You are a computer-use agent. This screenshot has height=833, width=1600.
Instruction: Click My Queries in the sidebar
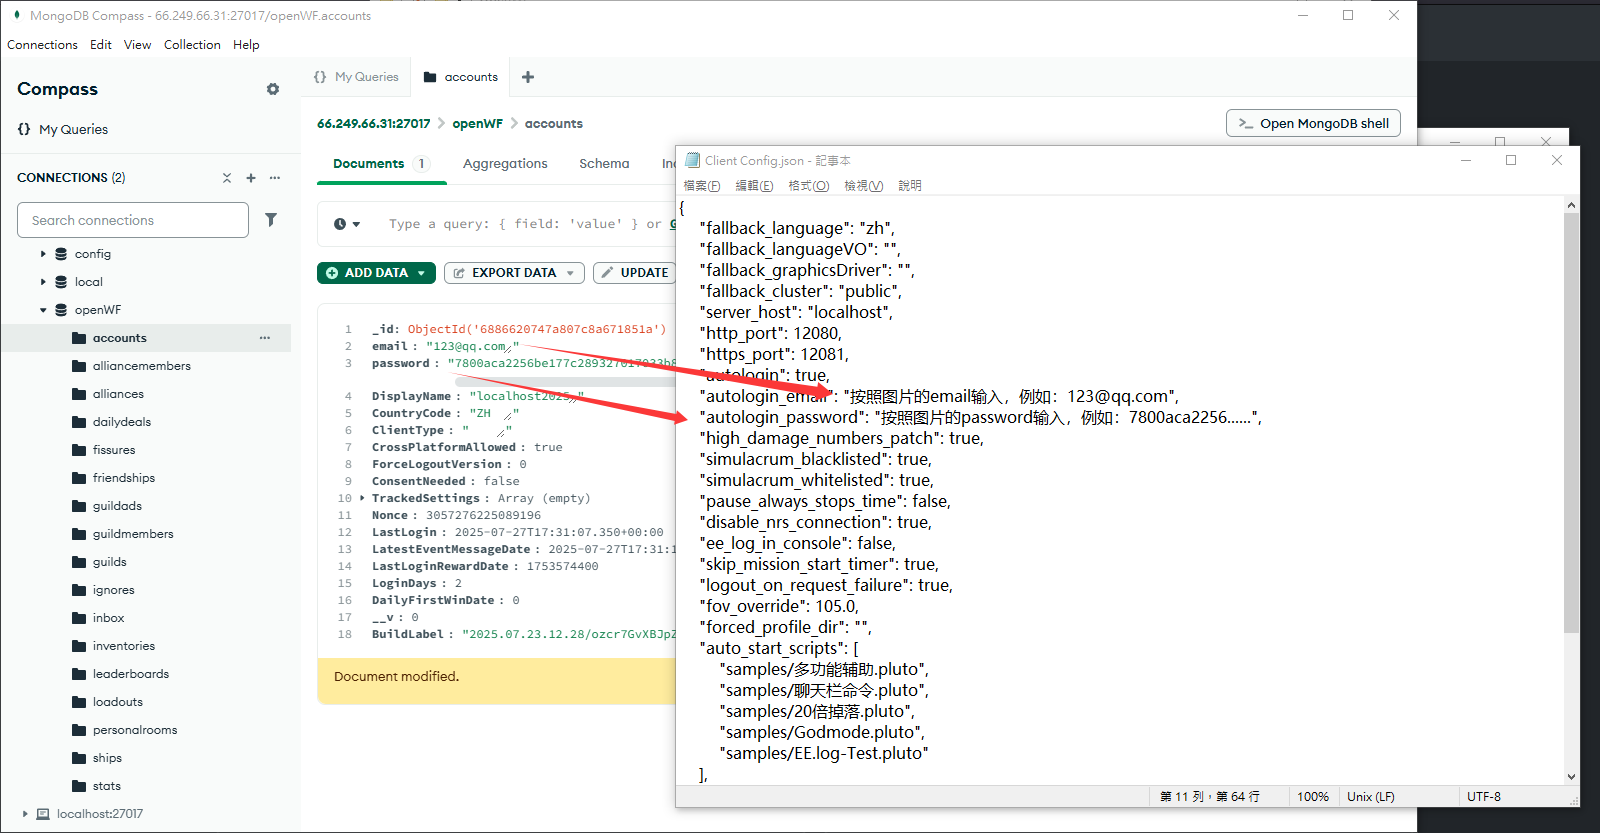(x=73, y=129)
